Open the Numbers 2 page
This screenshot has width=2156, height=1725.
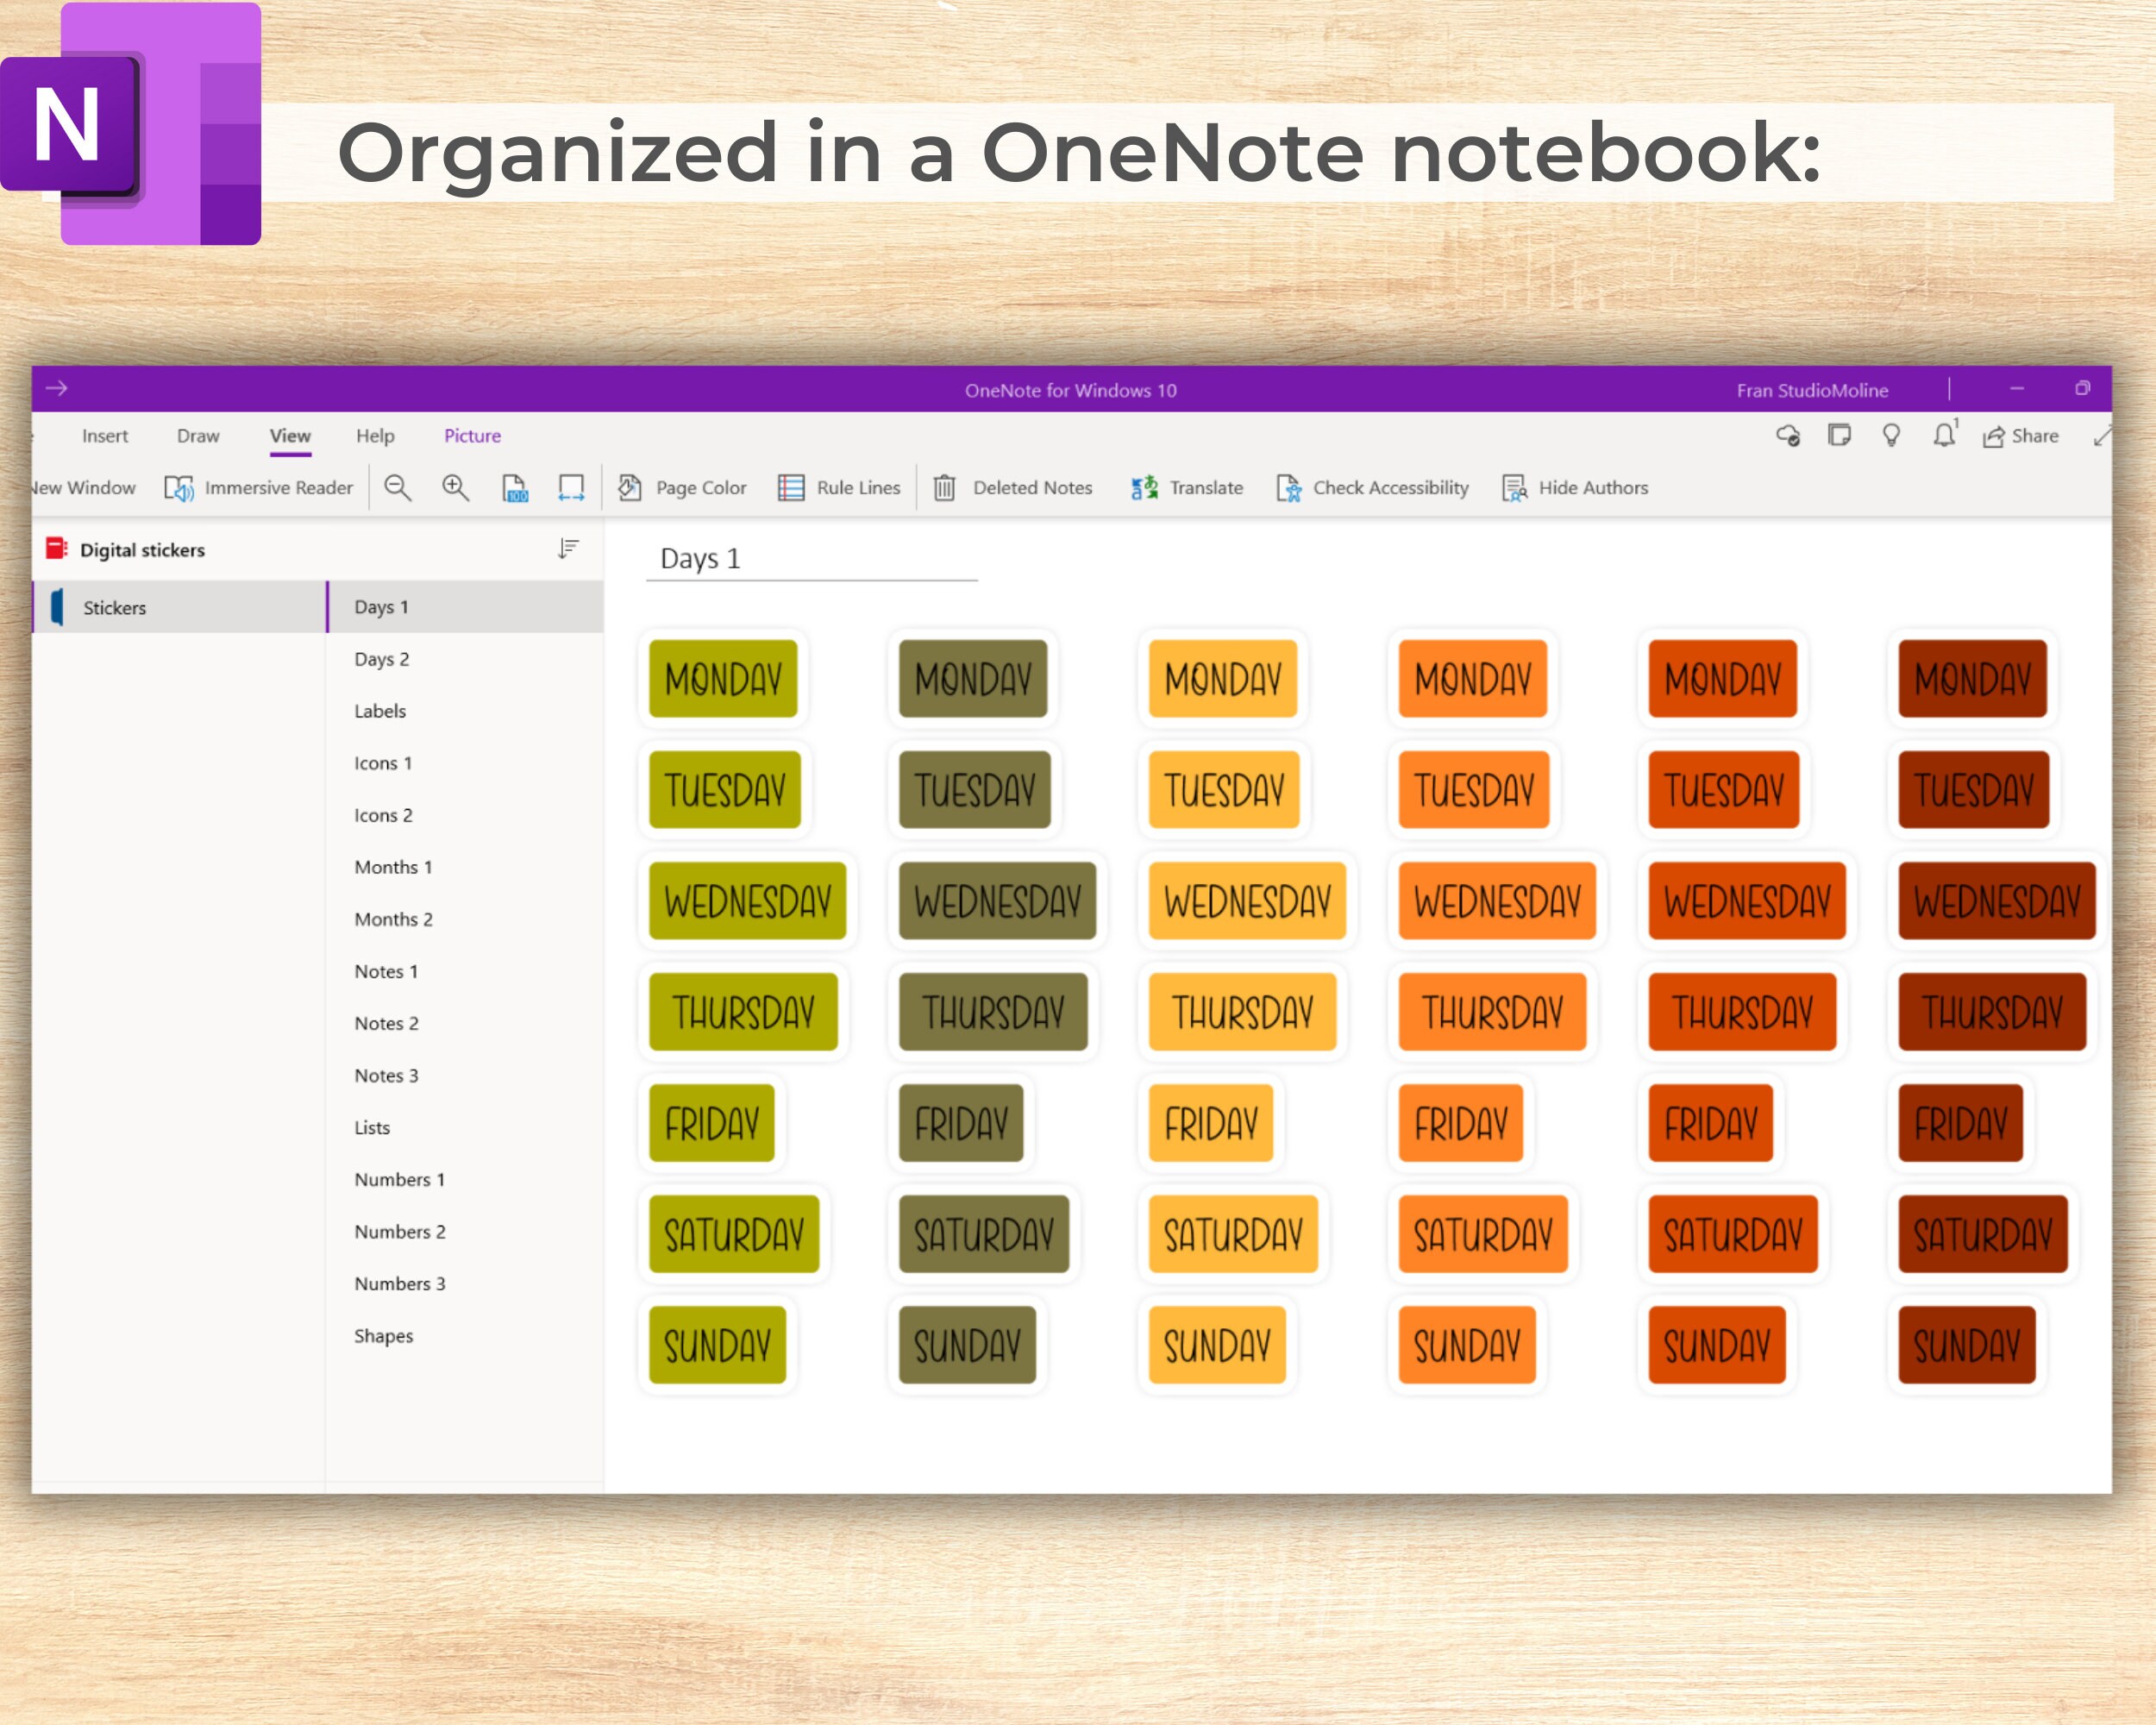point(466,1231)
